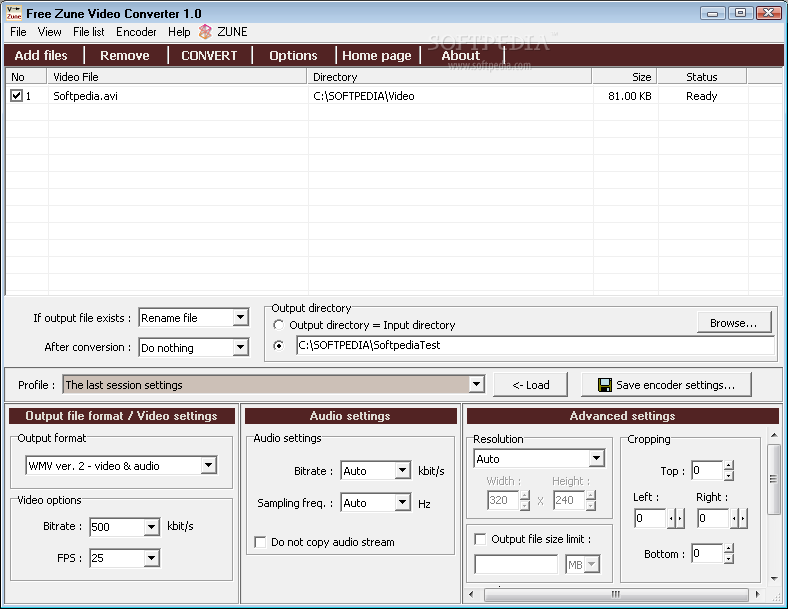Image resolution: width=788 pixels, height=609 pixels.
Task: Open the video Bitrate dropdown
Action: (151, 527)
